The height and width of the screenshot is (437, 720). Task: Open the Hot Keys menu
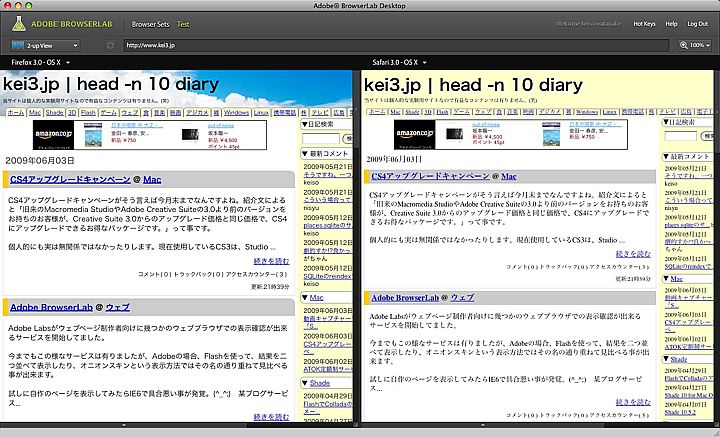click(645, 22)
